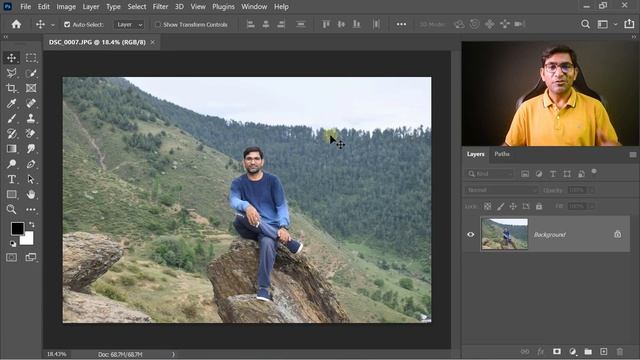Viewport: 640px width, 360px height.
Task: Toggle Quick Mask mode
Action: tap(11, 257)
